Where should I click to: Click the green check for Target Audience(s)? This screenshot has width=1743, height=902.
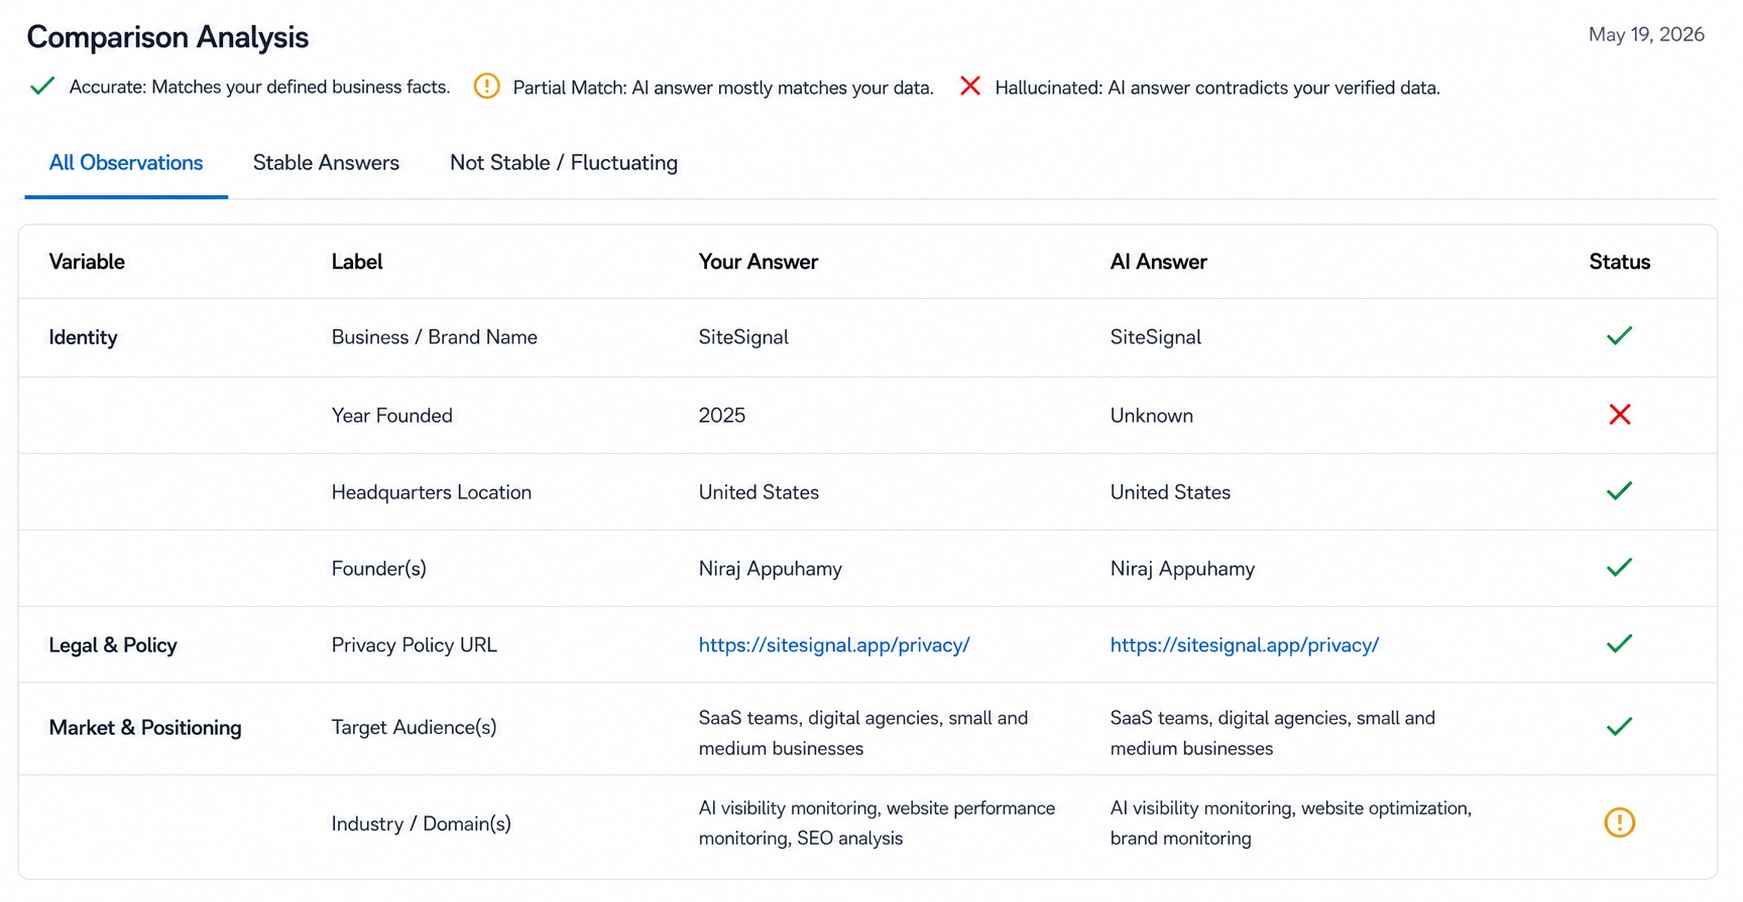click(x=1619, y=727)
